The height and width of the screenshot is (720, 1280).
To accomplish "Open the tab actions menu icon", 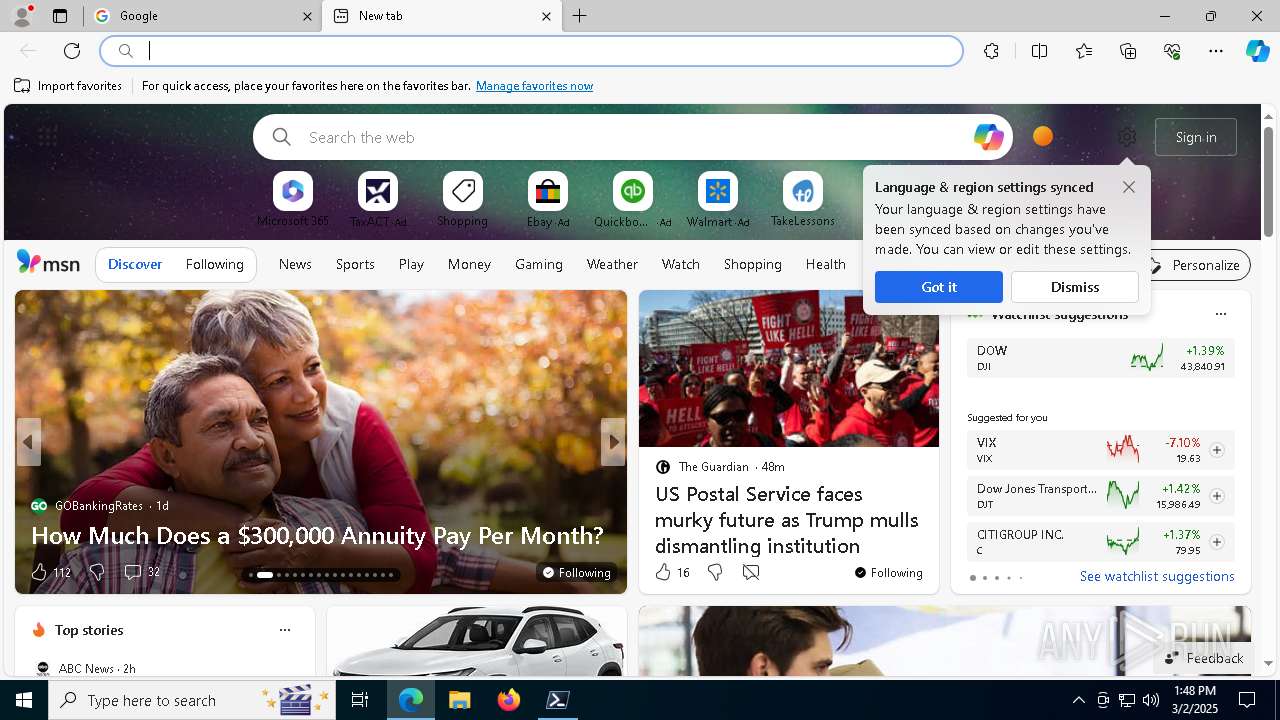I will pyautogui.click(x=60, y=16).
